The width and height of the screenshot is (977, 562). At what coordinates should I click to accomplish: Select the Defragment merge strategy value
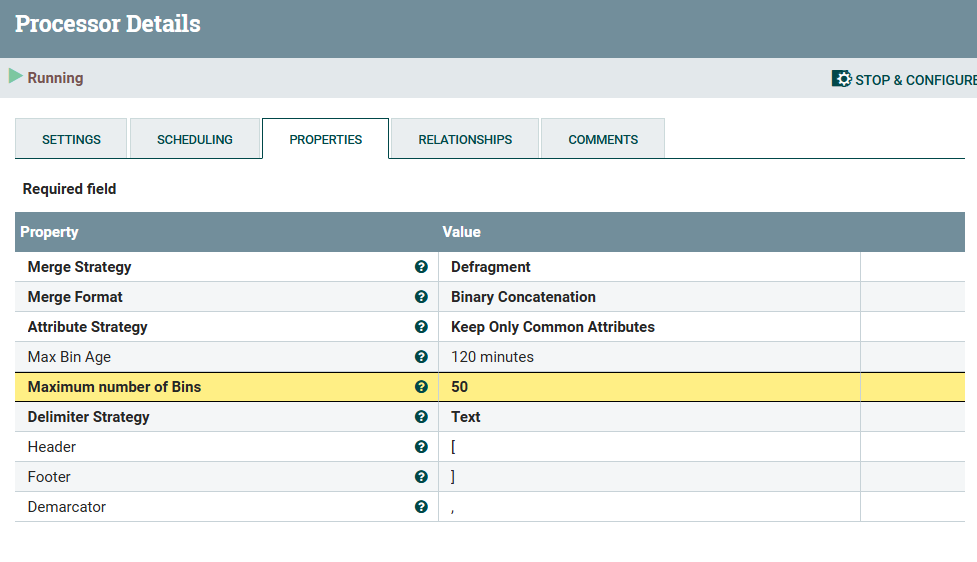pyautogui.click(x=490, y=267)
